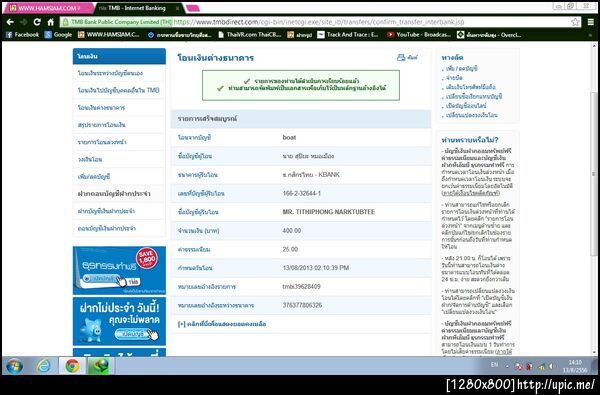600x395 pixels.
Task: Open the fifth shortcut link on the right
Action: (466, 105)
